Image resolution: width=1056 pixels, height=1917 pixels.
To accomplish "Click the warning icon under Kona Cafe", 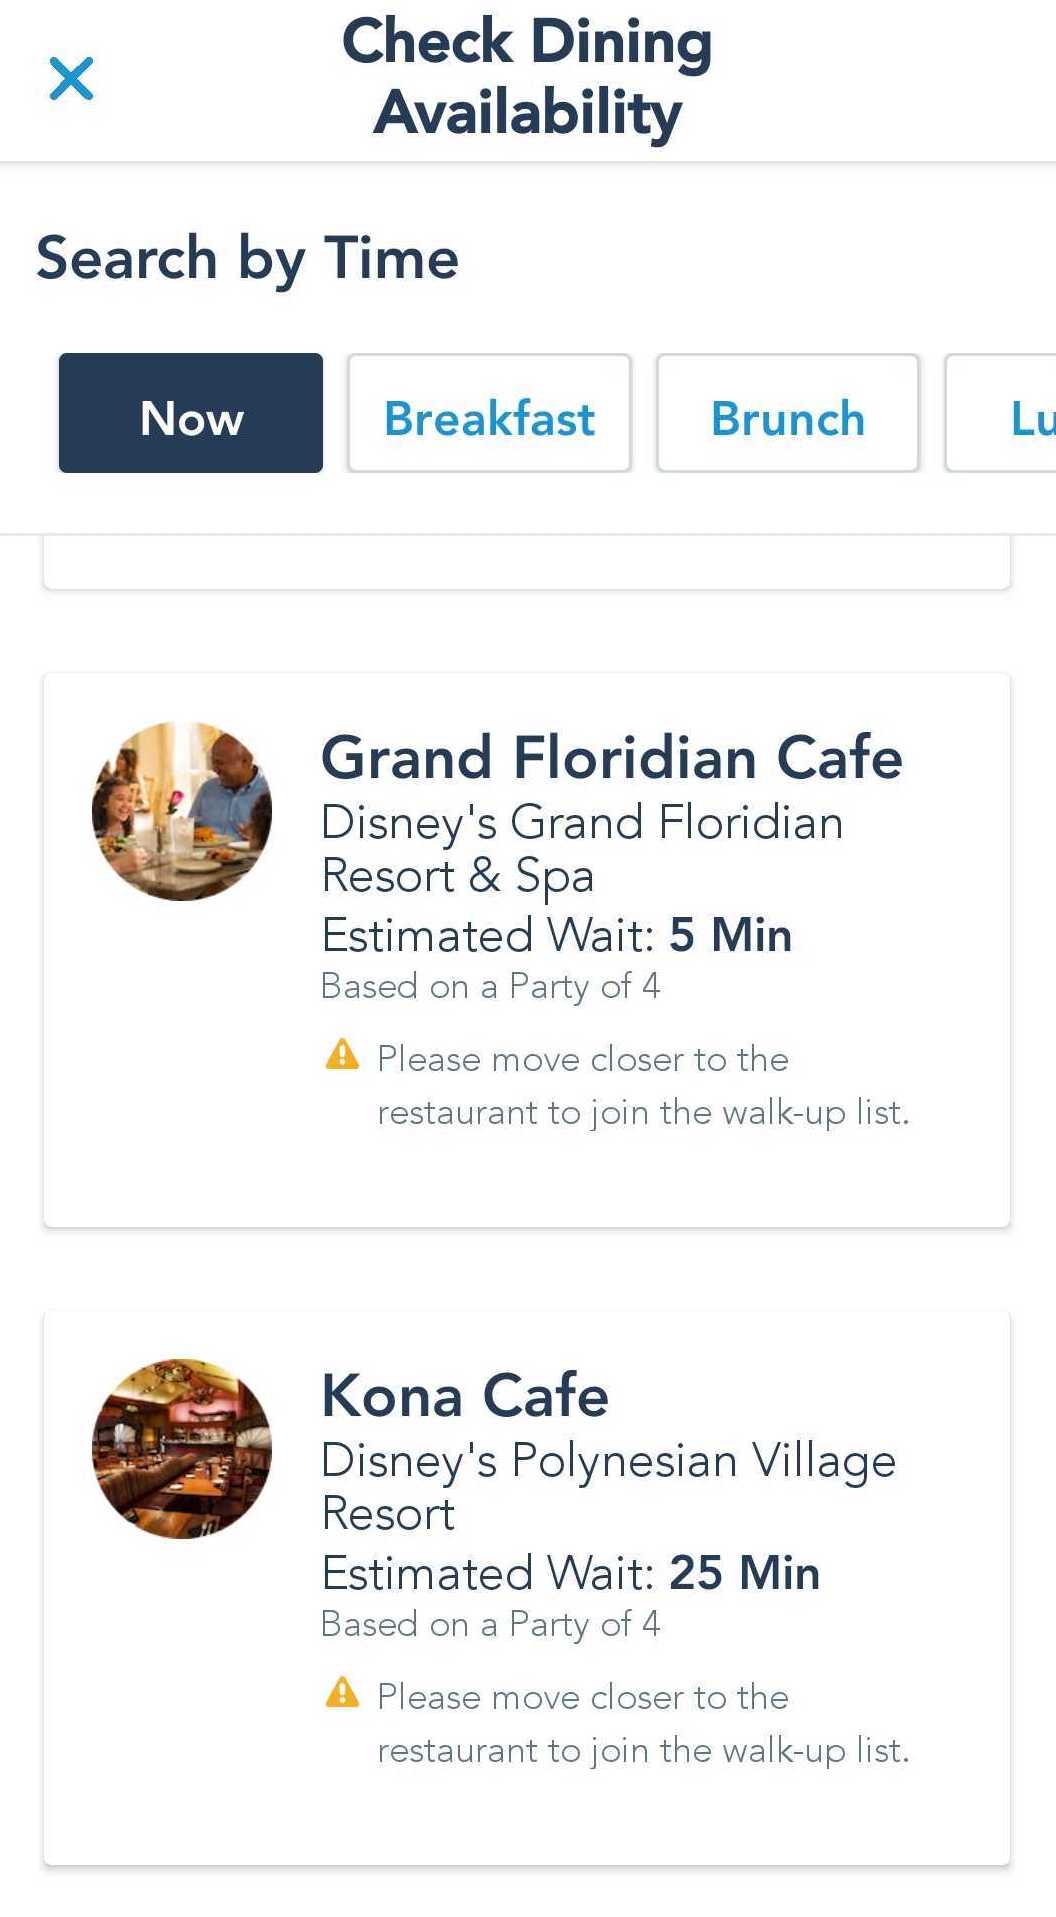I will 342,1692.
